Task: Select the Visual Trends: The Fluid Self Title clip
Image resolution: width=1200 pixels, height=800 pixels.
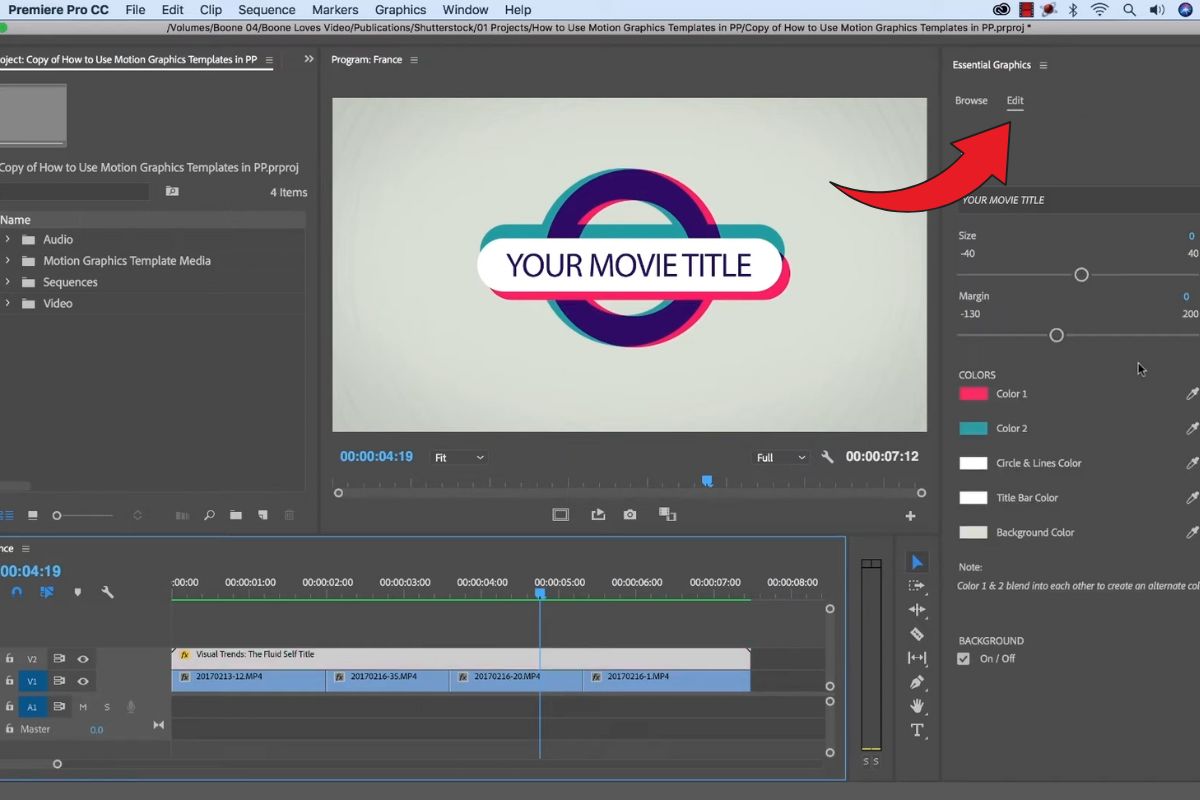Action: tap(461, 658)
